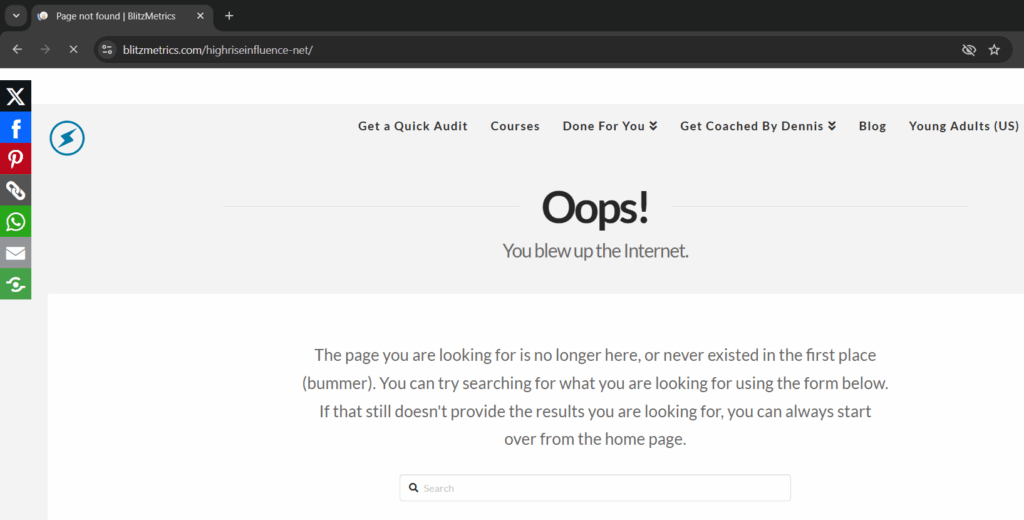Toggle the tracking protection eye icon
This screenshot has height=520, width=1024.
pyautogui.click(x=968, y=49)
